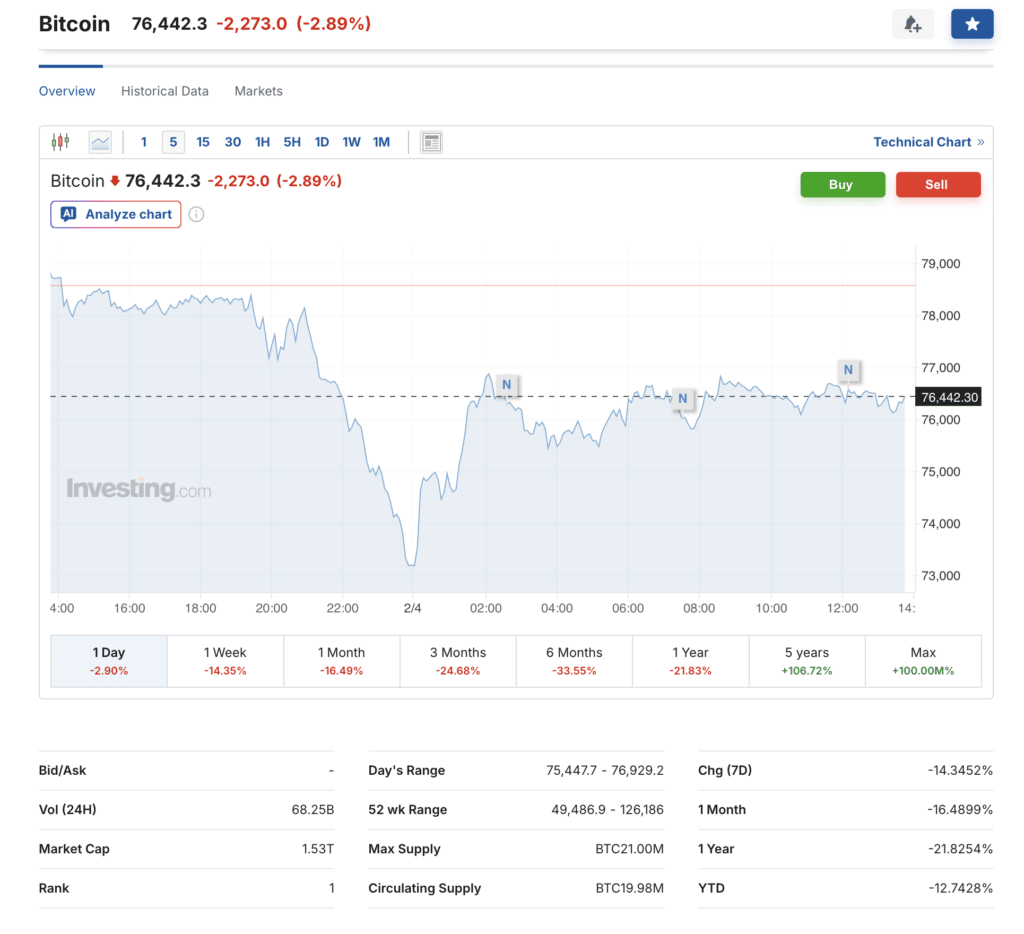
Task: Click the 52 wk Range value
Action: pos(607,809)
